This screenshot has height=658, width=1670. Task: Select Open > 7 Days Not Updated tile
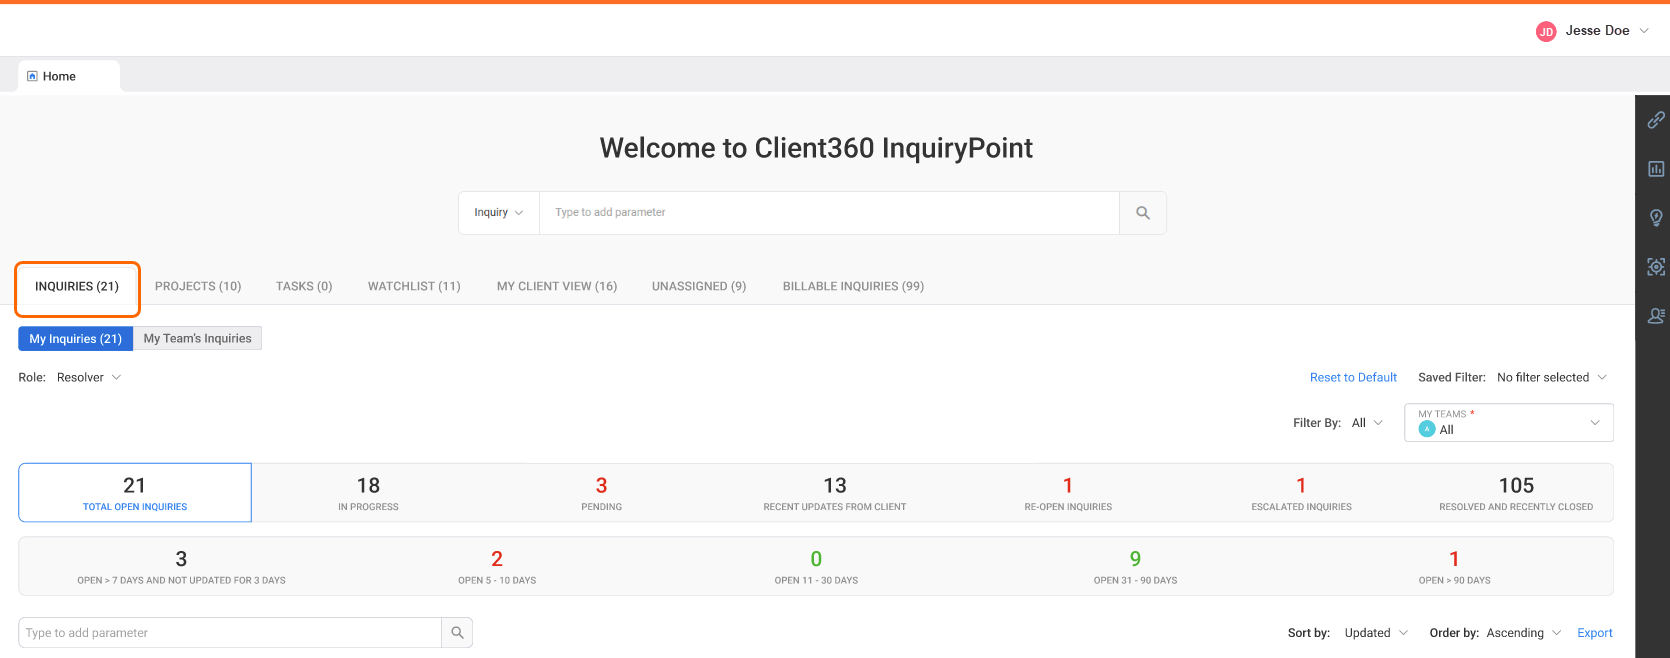181,567
